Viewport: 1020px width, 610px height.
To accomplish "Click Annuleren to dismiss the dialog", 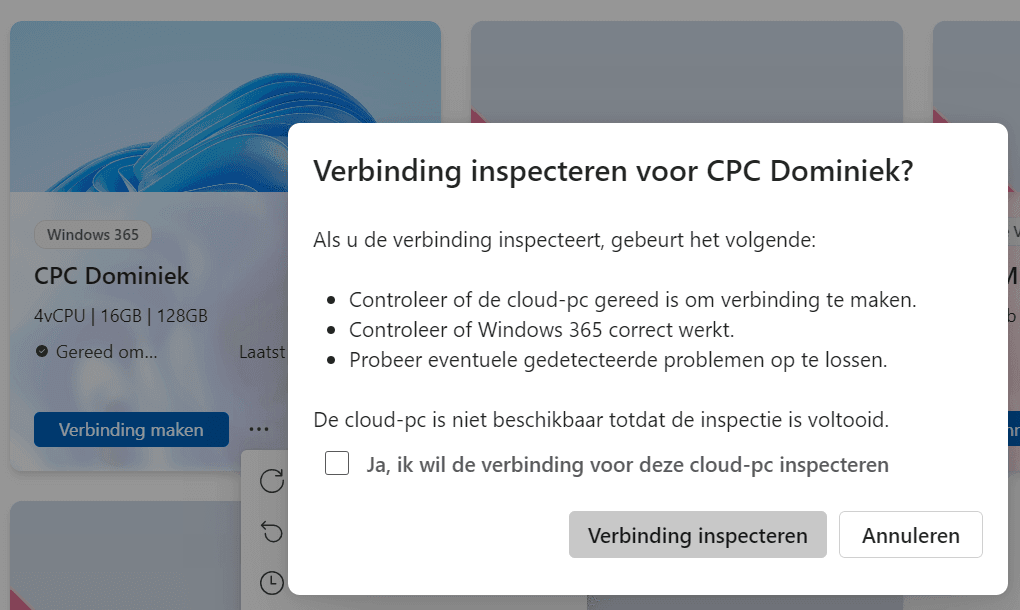I will click(910, 534).
